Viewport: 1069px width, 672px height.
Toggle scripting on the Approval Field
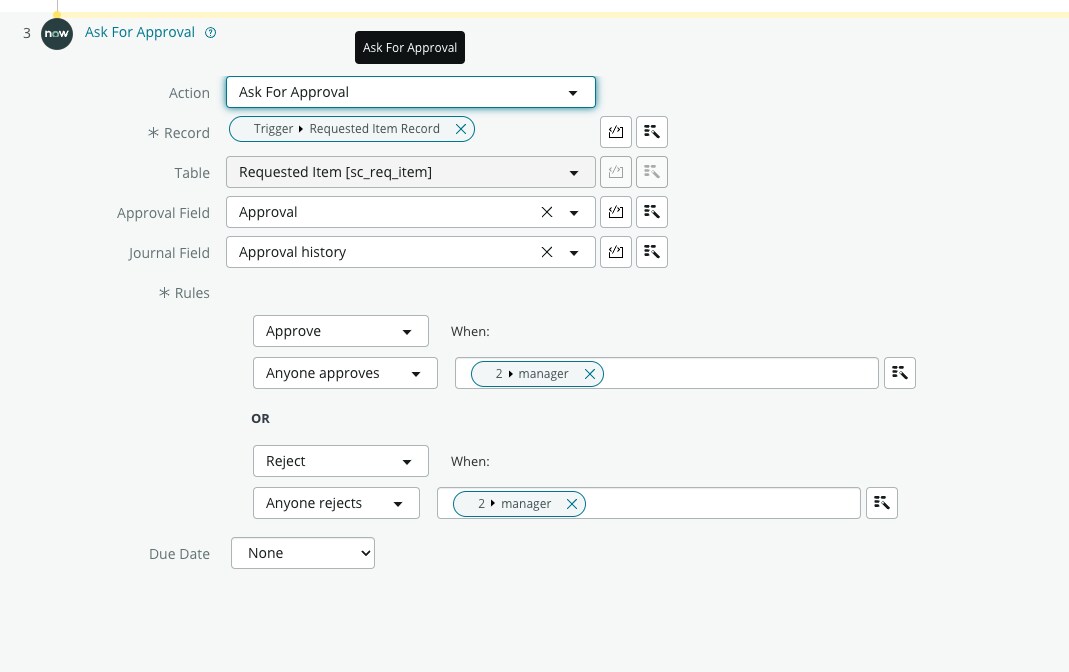tap(615, 211)
